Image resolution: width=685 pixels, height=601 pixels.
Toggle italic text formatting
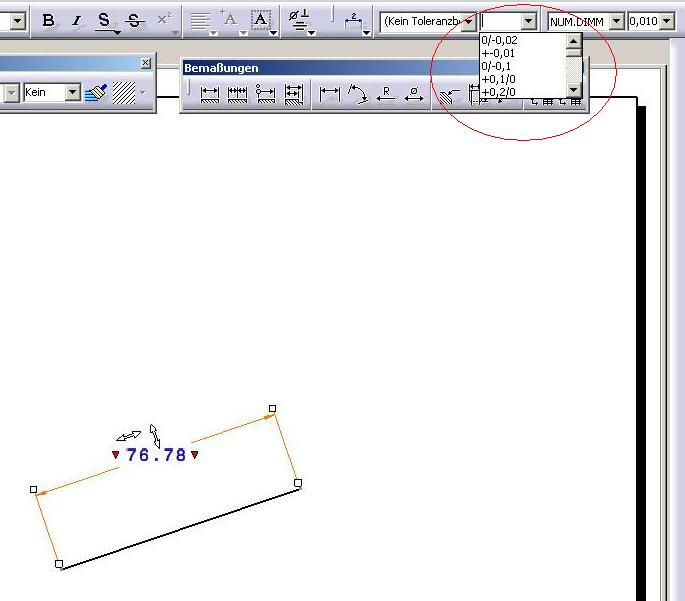tap(76, 21)
